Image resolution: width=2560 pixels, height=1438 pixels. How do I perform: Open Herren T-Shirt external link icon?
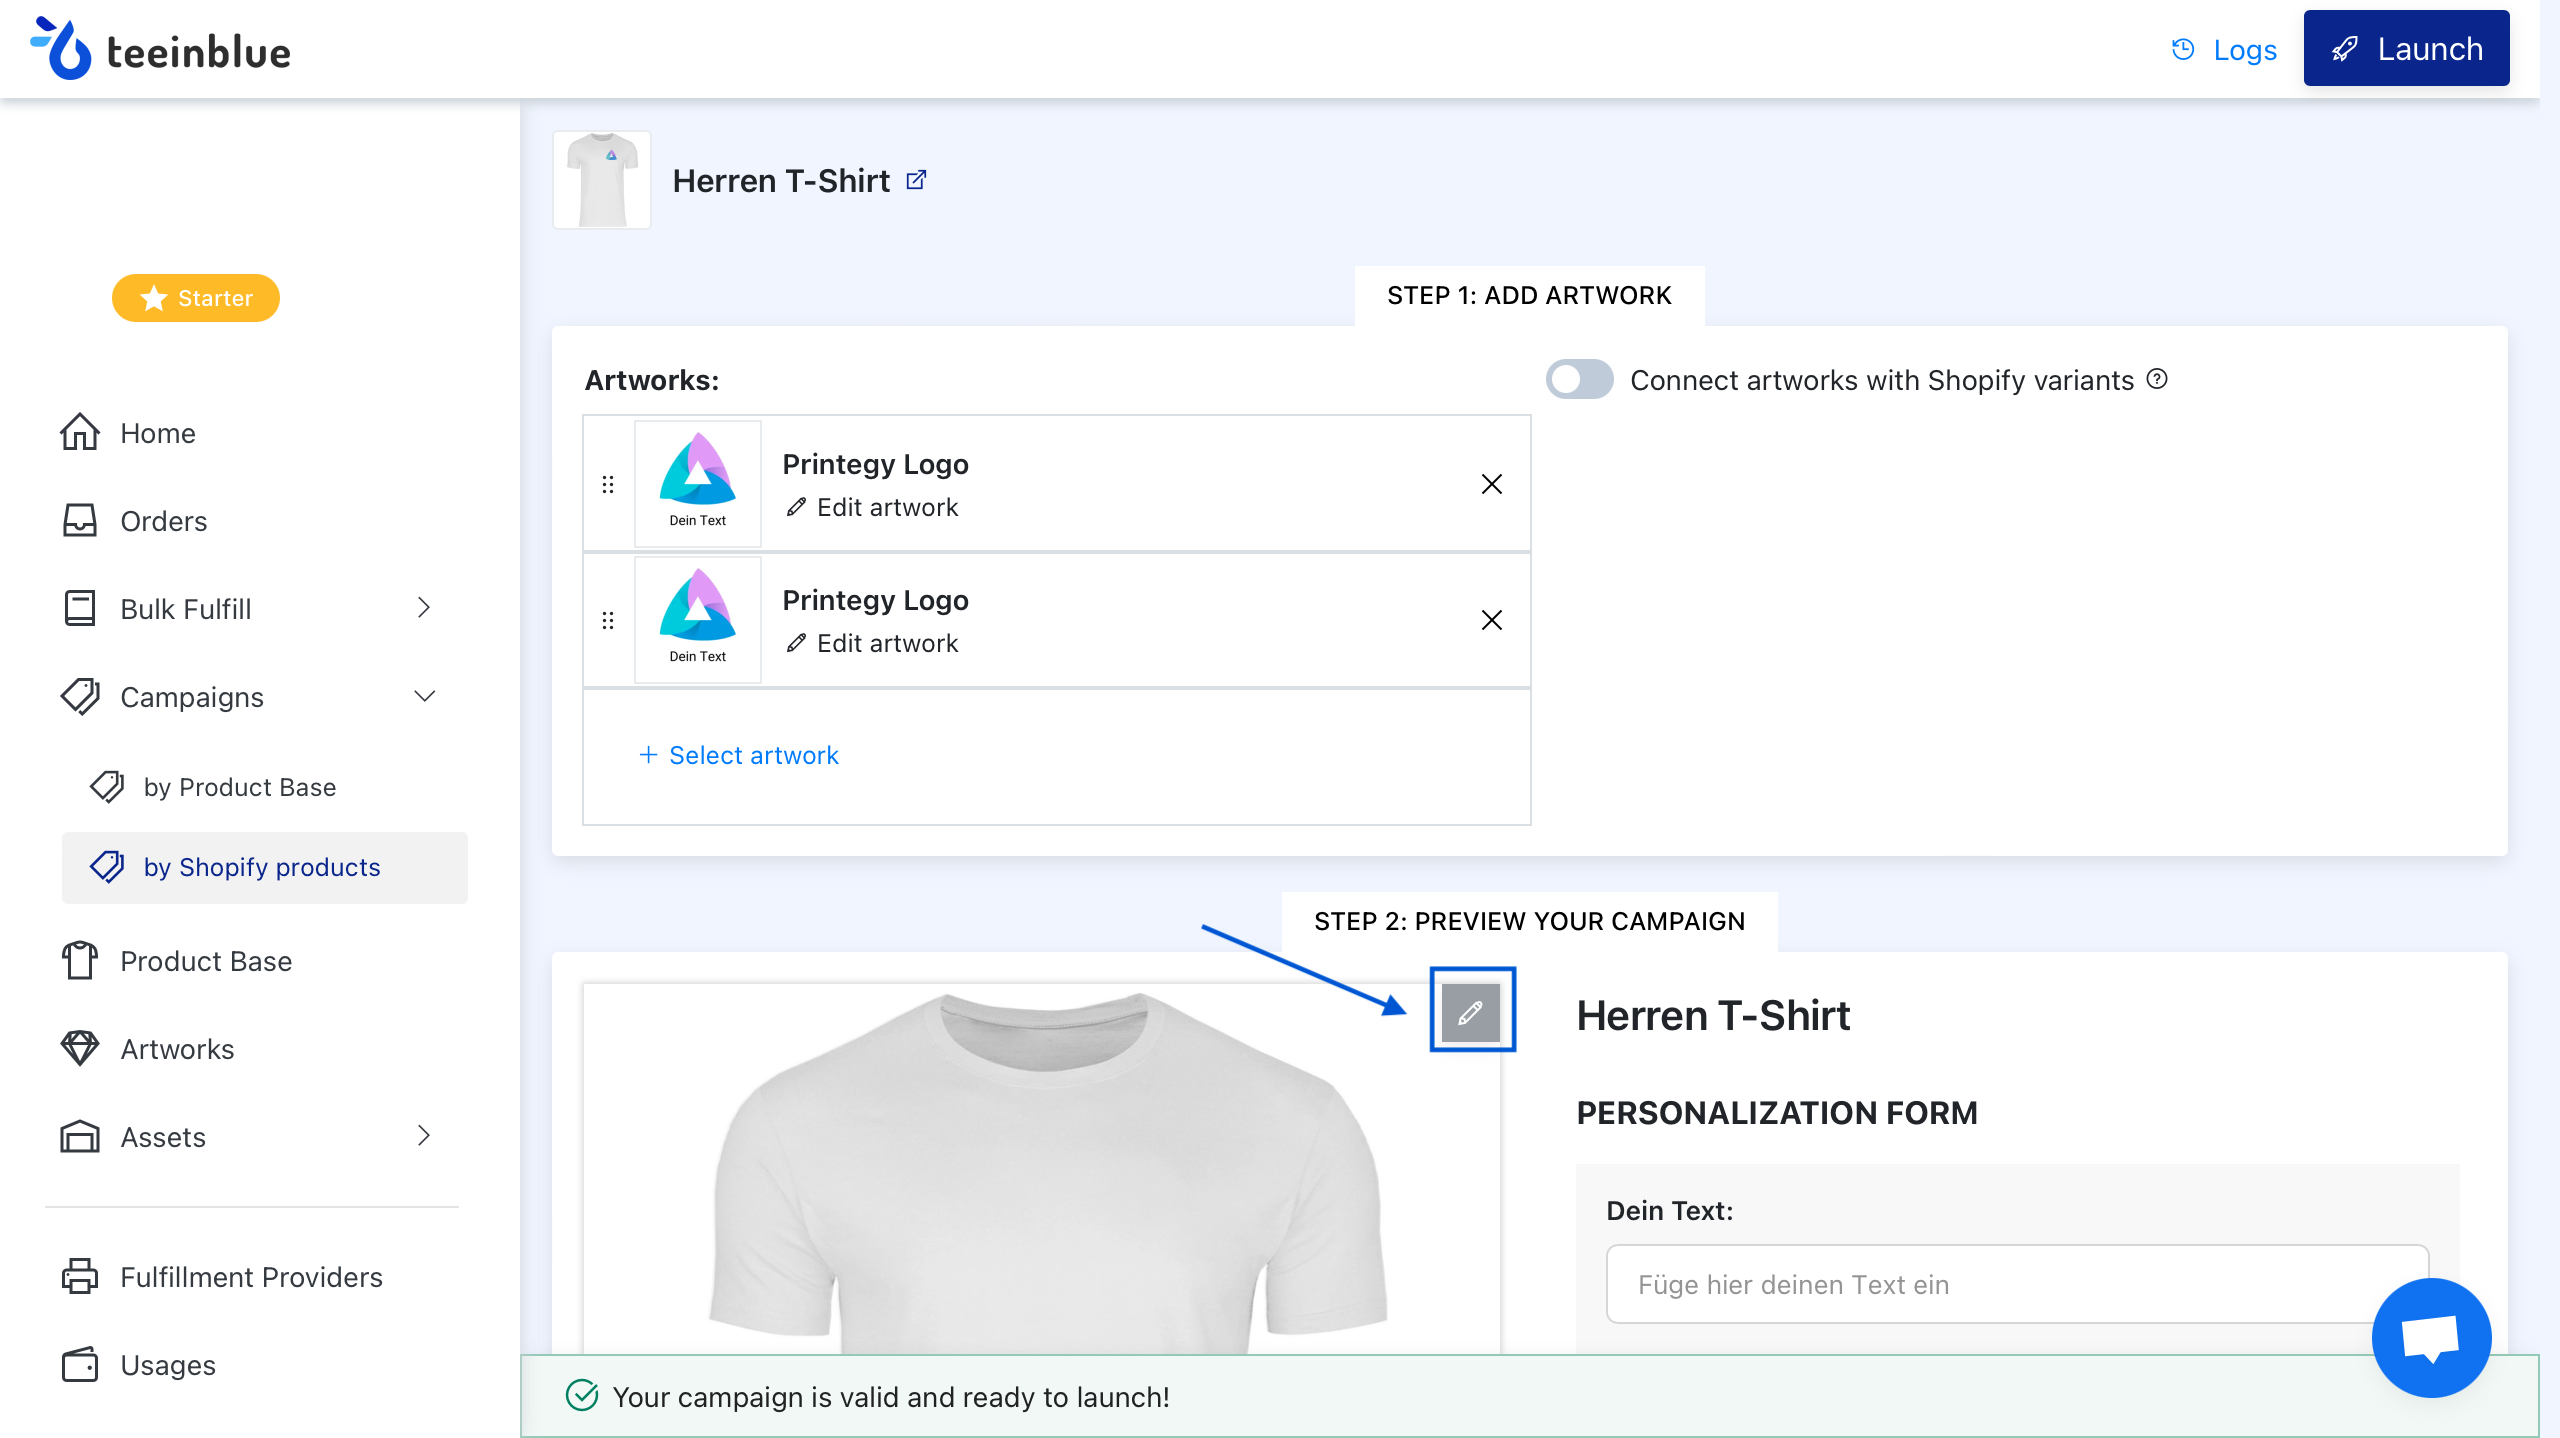[x=916, y=180]
